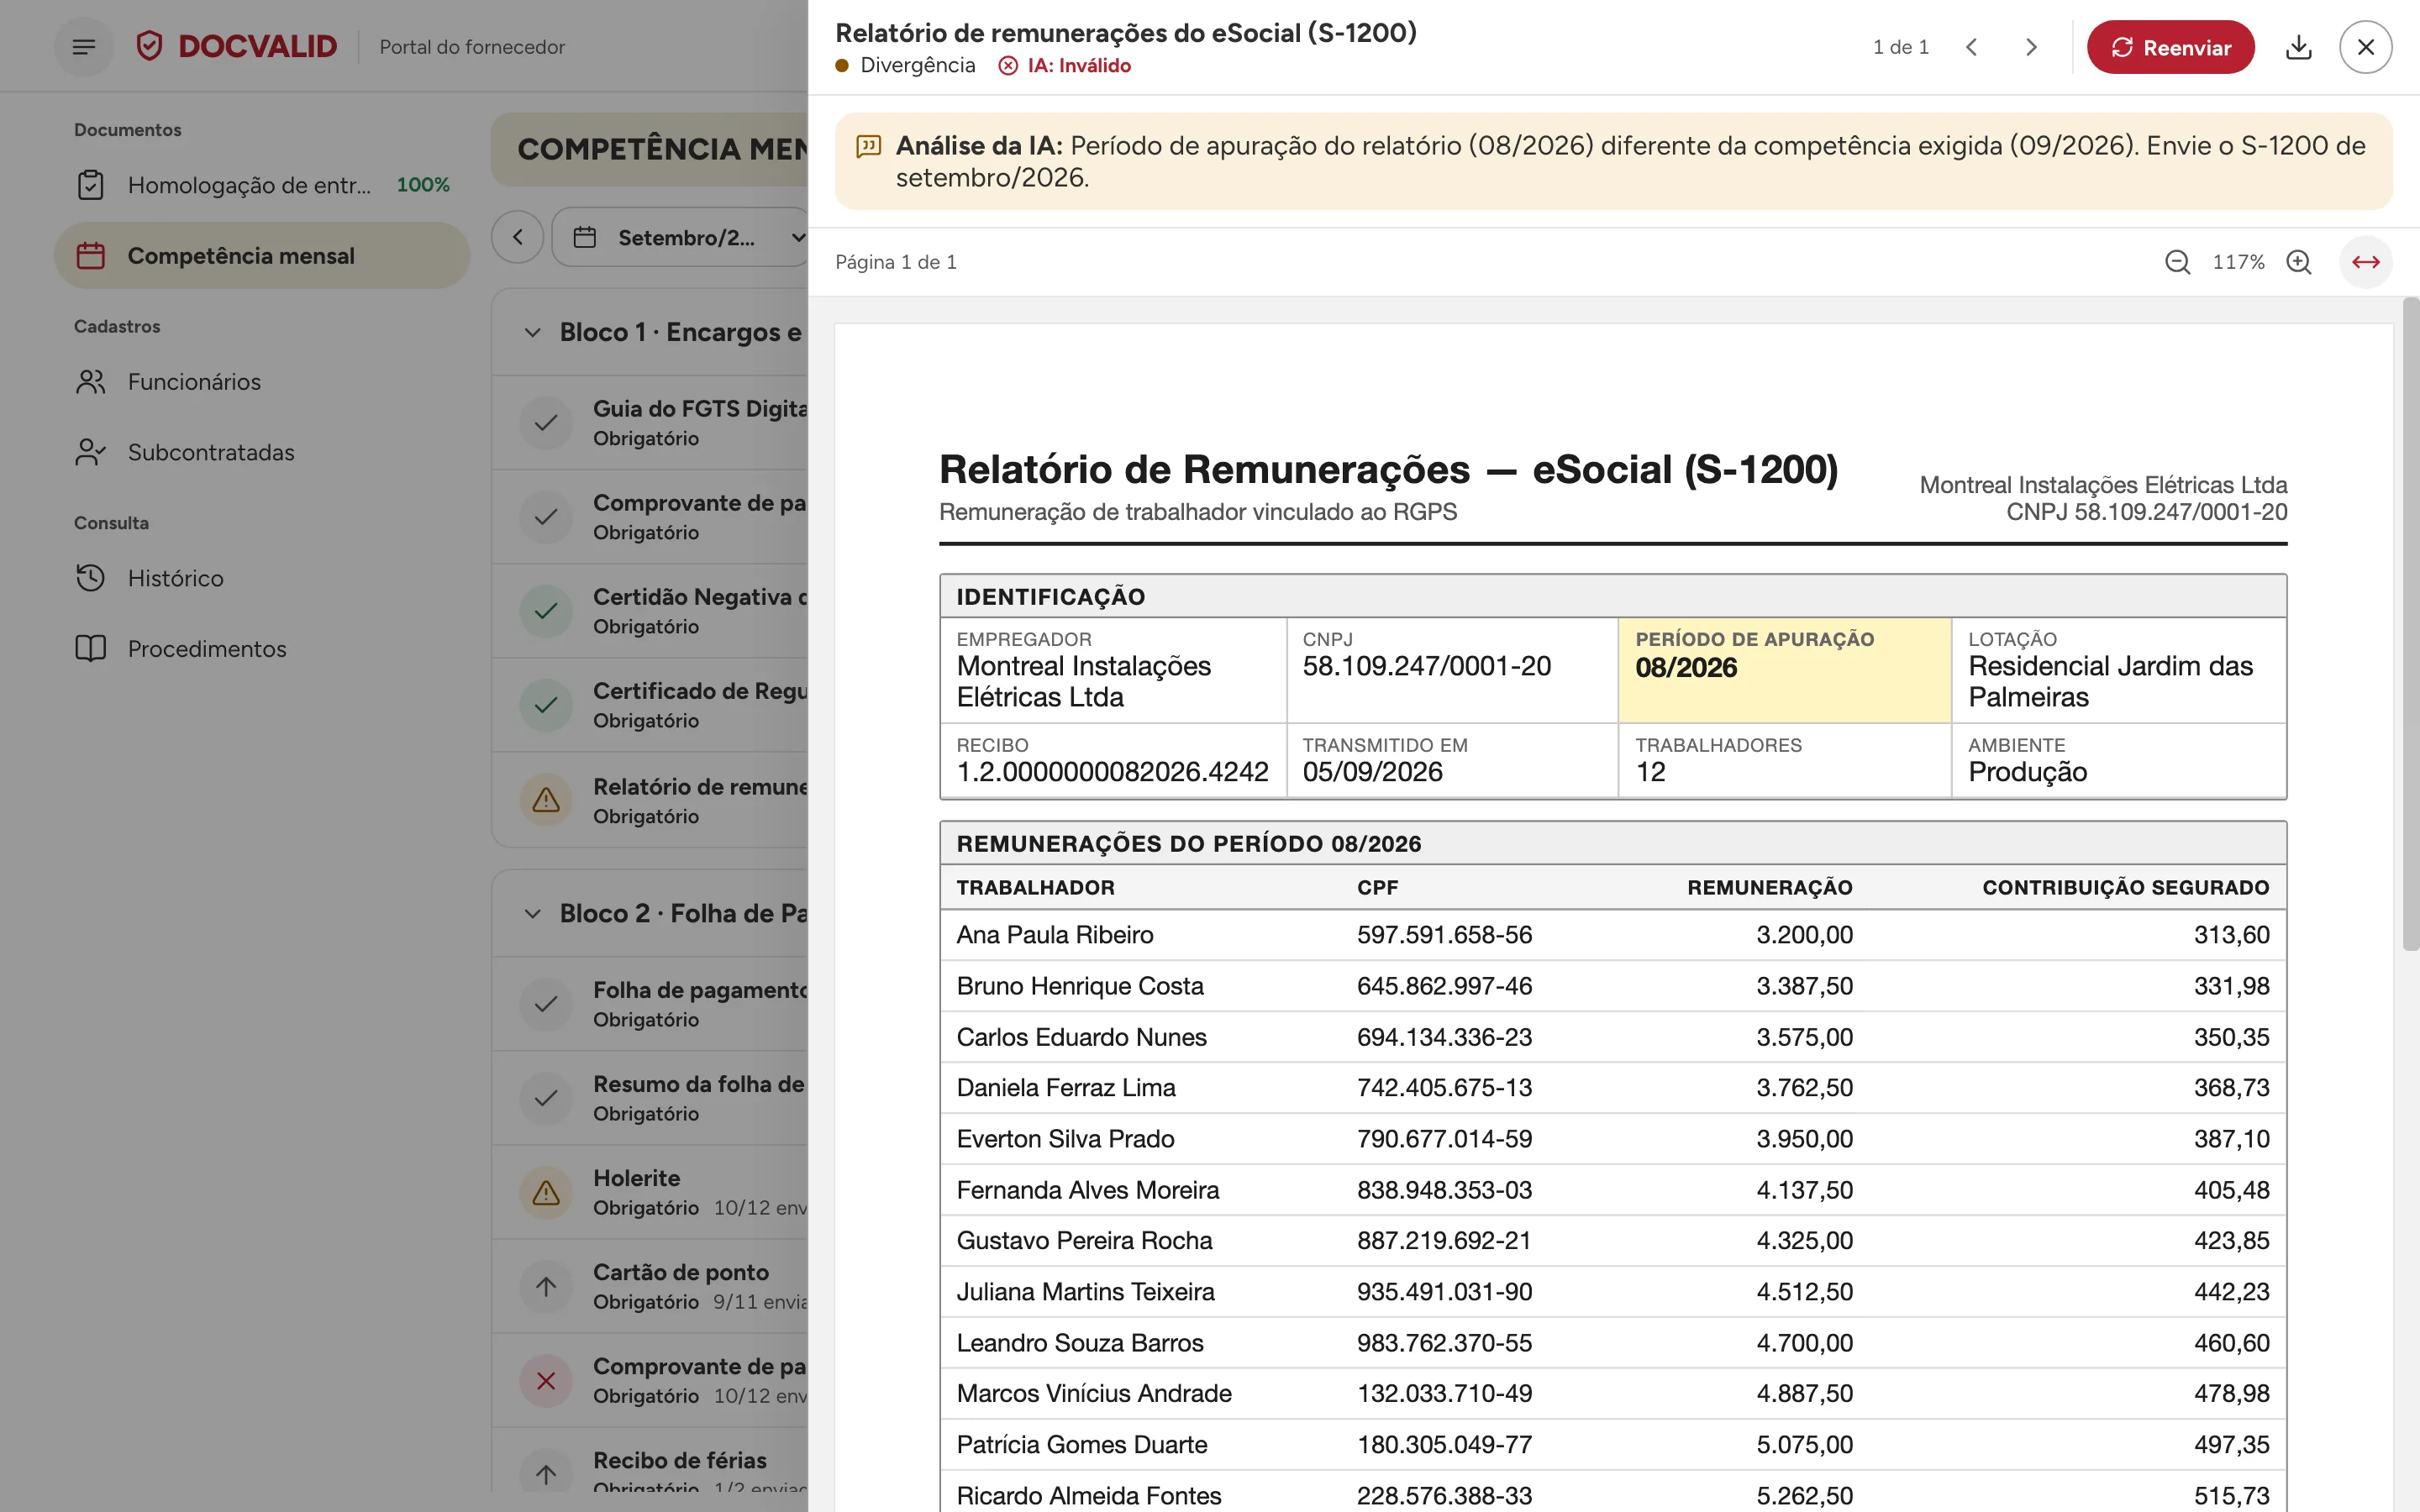Image resolution: width=2420 pixels, height=1512 pixels.
Task: Open Procedimentos in sidebar
Action: [x=262, y=649]
